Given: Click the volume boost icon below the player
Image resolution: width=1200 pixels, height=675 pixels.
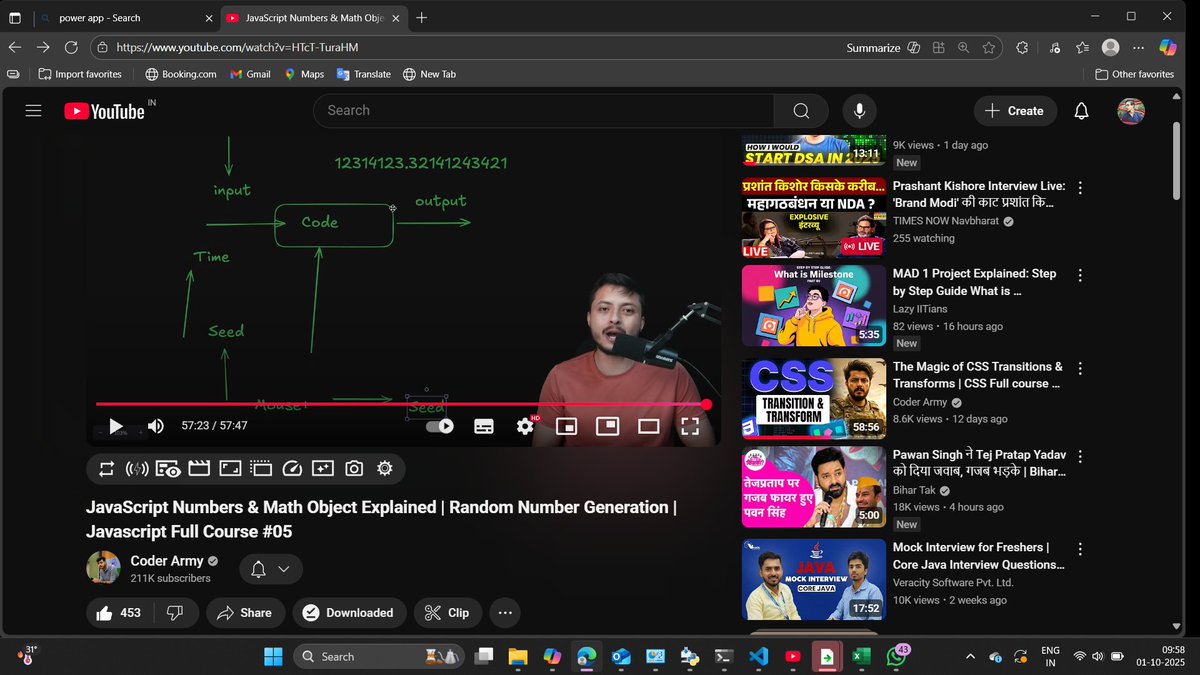Looking at the screenshot, I should (x=137, y=468).
